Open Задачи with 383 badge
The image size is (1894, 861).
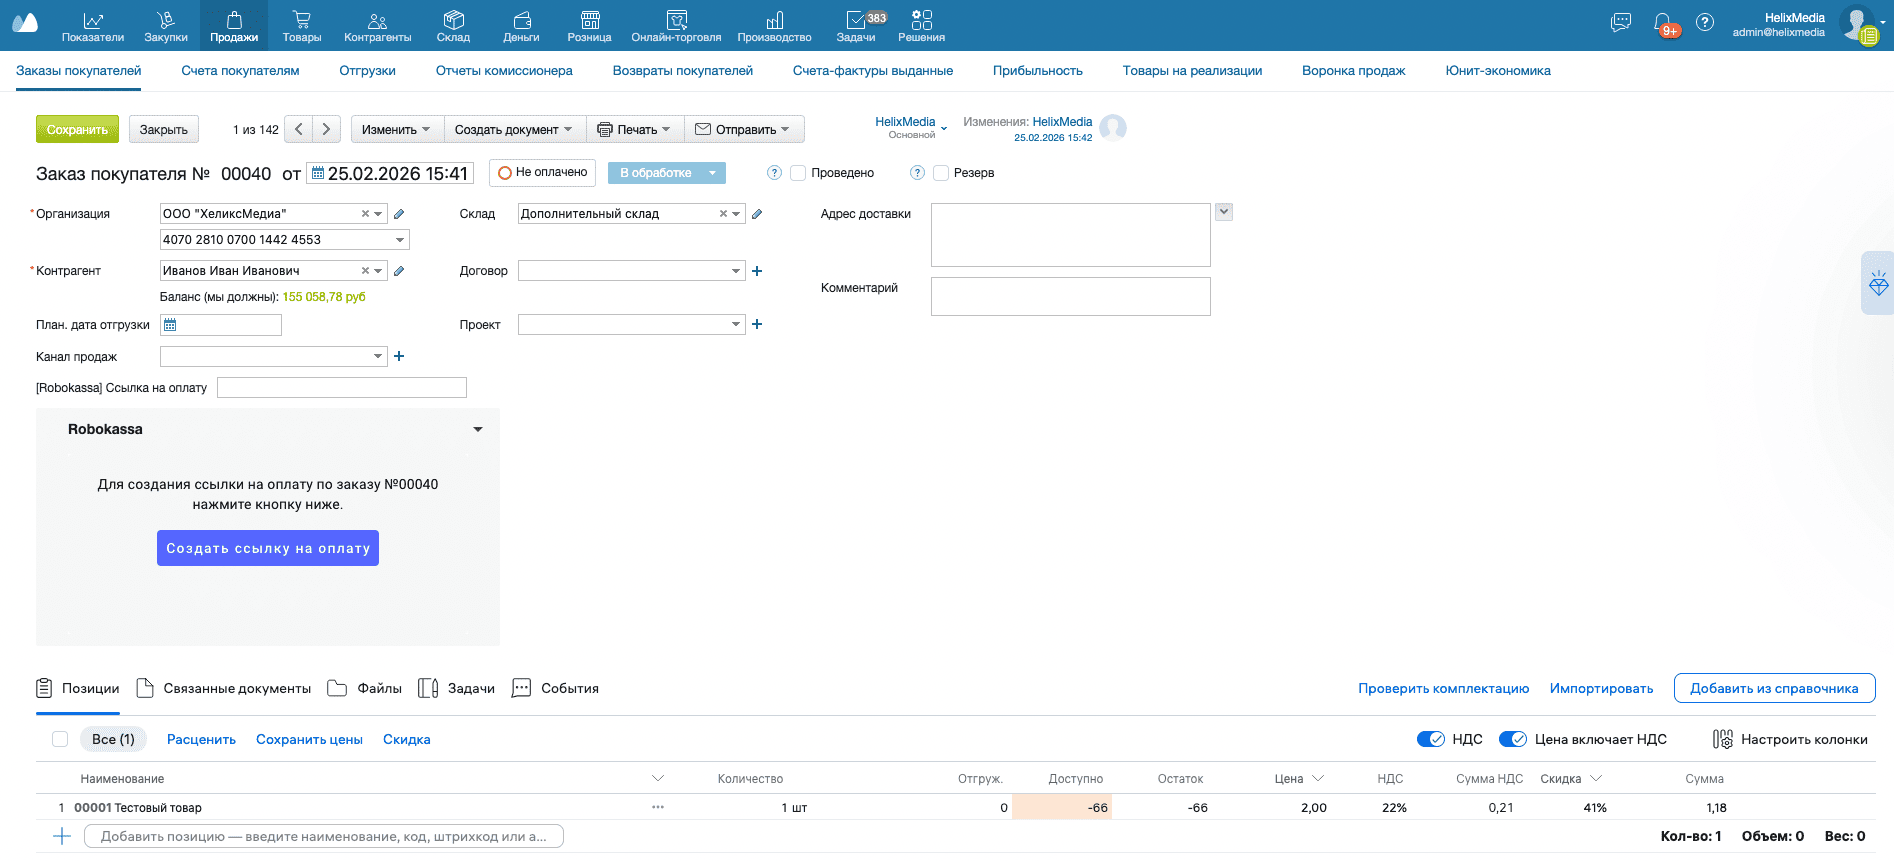(858, 20)
